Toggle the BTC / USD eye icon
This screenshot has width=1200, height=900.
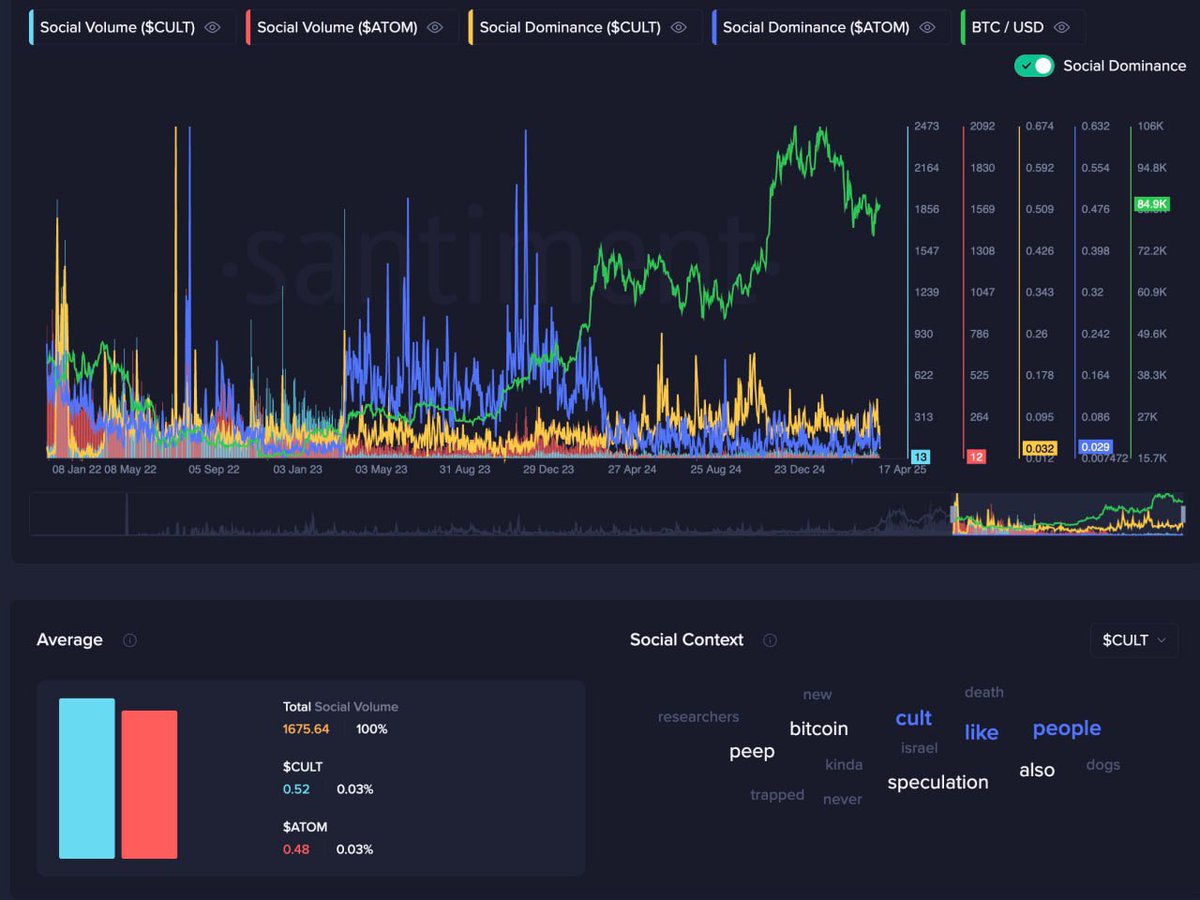pyautogui.click(x=1062, y=28)
